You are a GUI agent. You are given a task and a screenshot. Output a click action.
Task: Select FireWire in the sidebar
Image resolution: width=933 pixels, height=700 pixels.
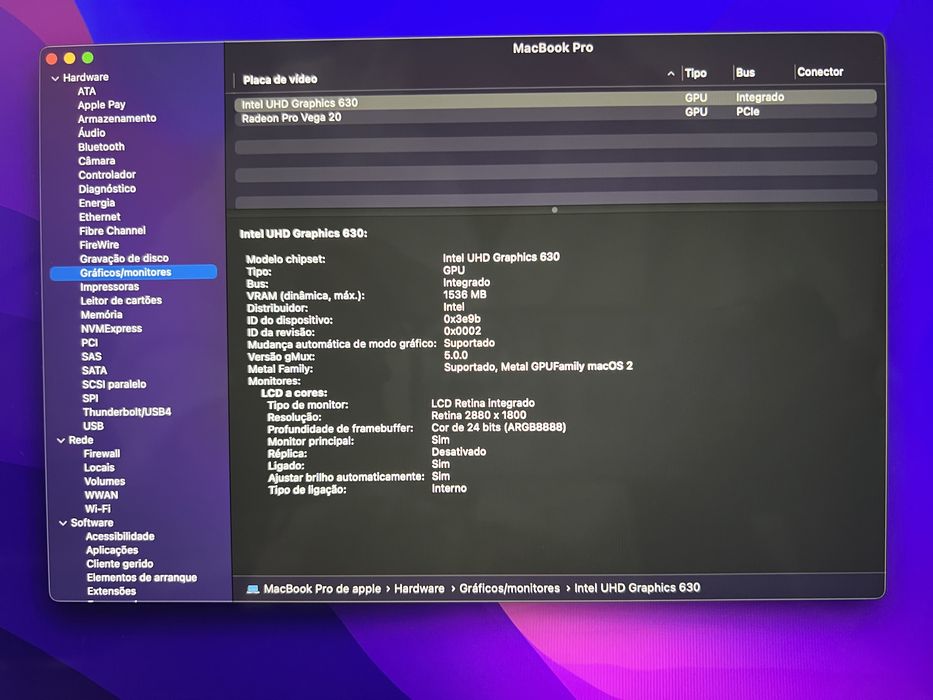[99, 245]
